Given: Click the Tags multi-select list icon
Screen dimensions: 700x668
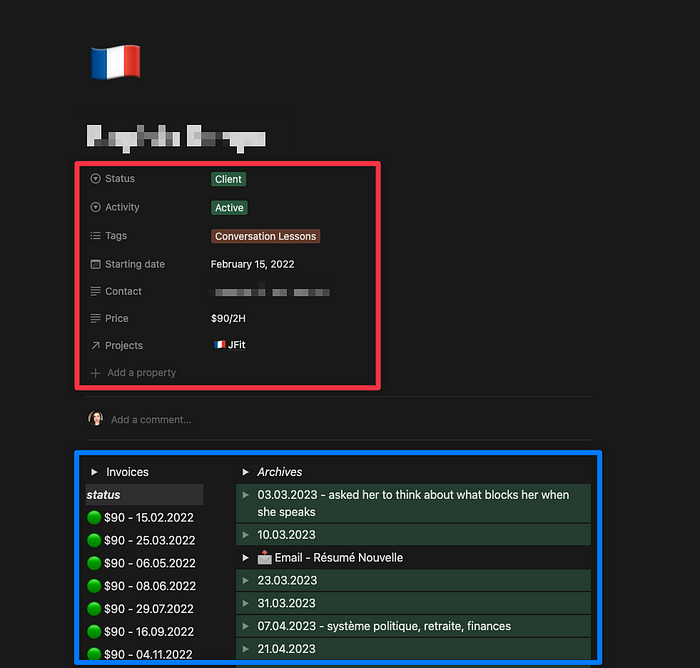Looking at the screenshot, I should [95, 235].
